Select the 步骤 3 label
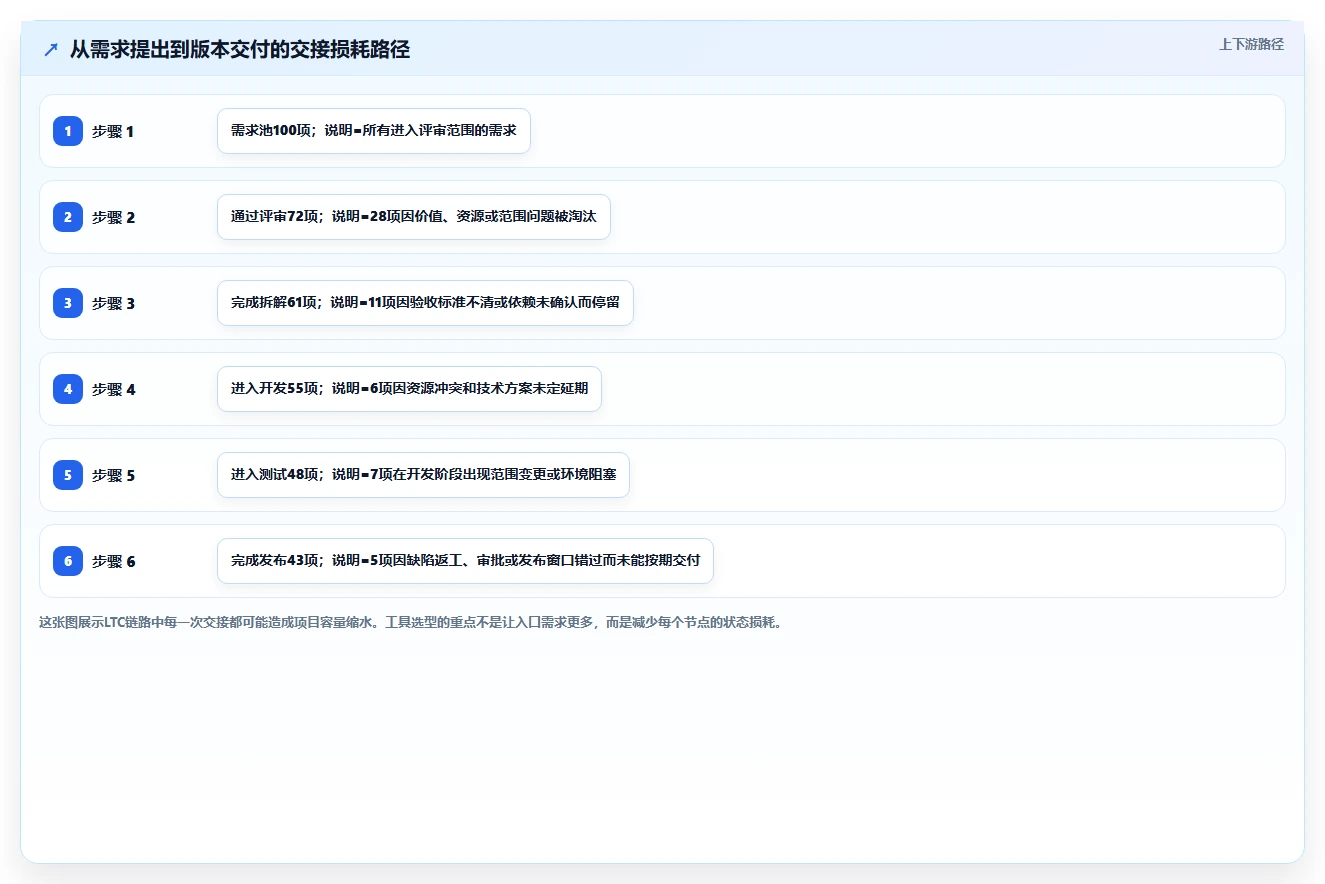This screenshot has width=1325, height=884. pos(113,304)
